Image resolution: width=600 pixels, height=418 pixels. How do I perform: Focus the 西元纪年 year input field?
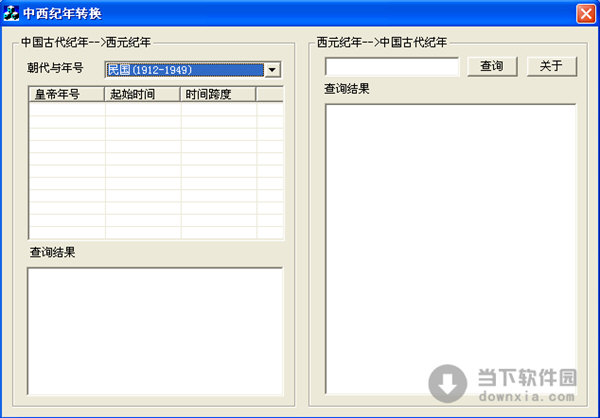coord(391,67)
